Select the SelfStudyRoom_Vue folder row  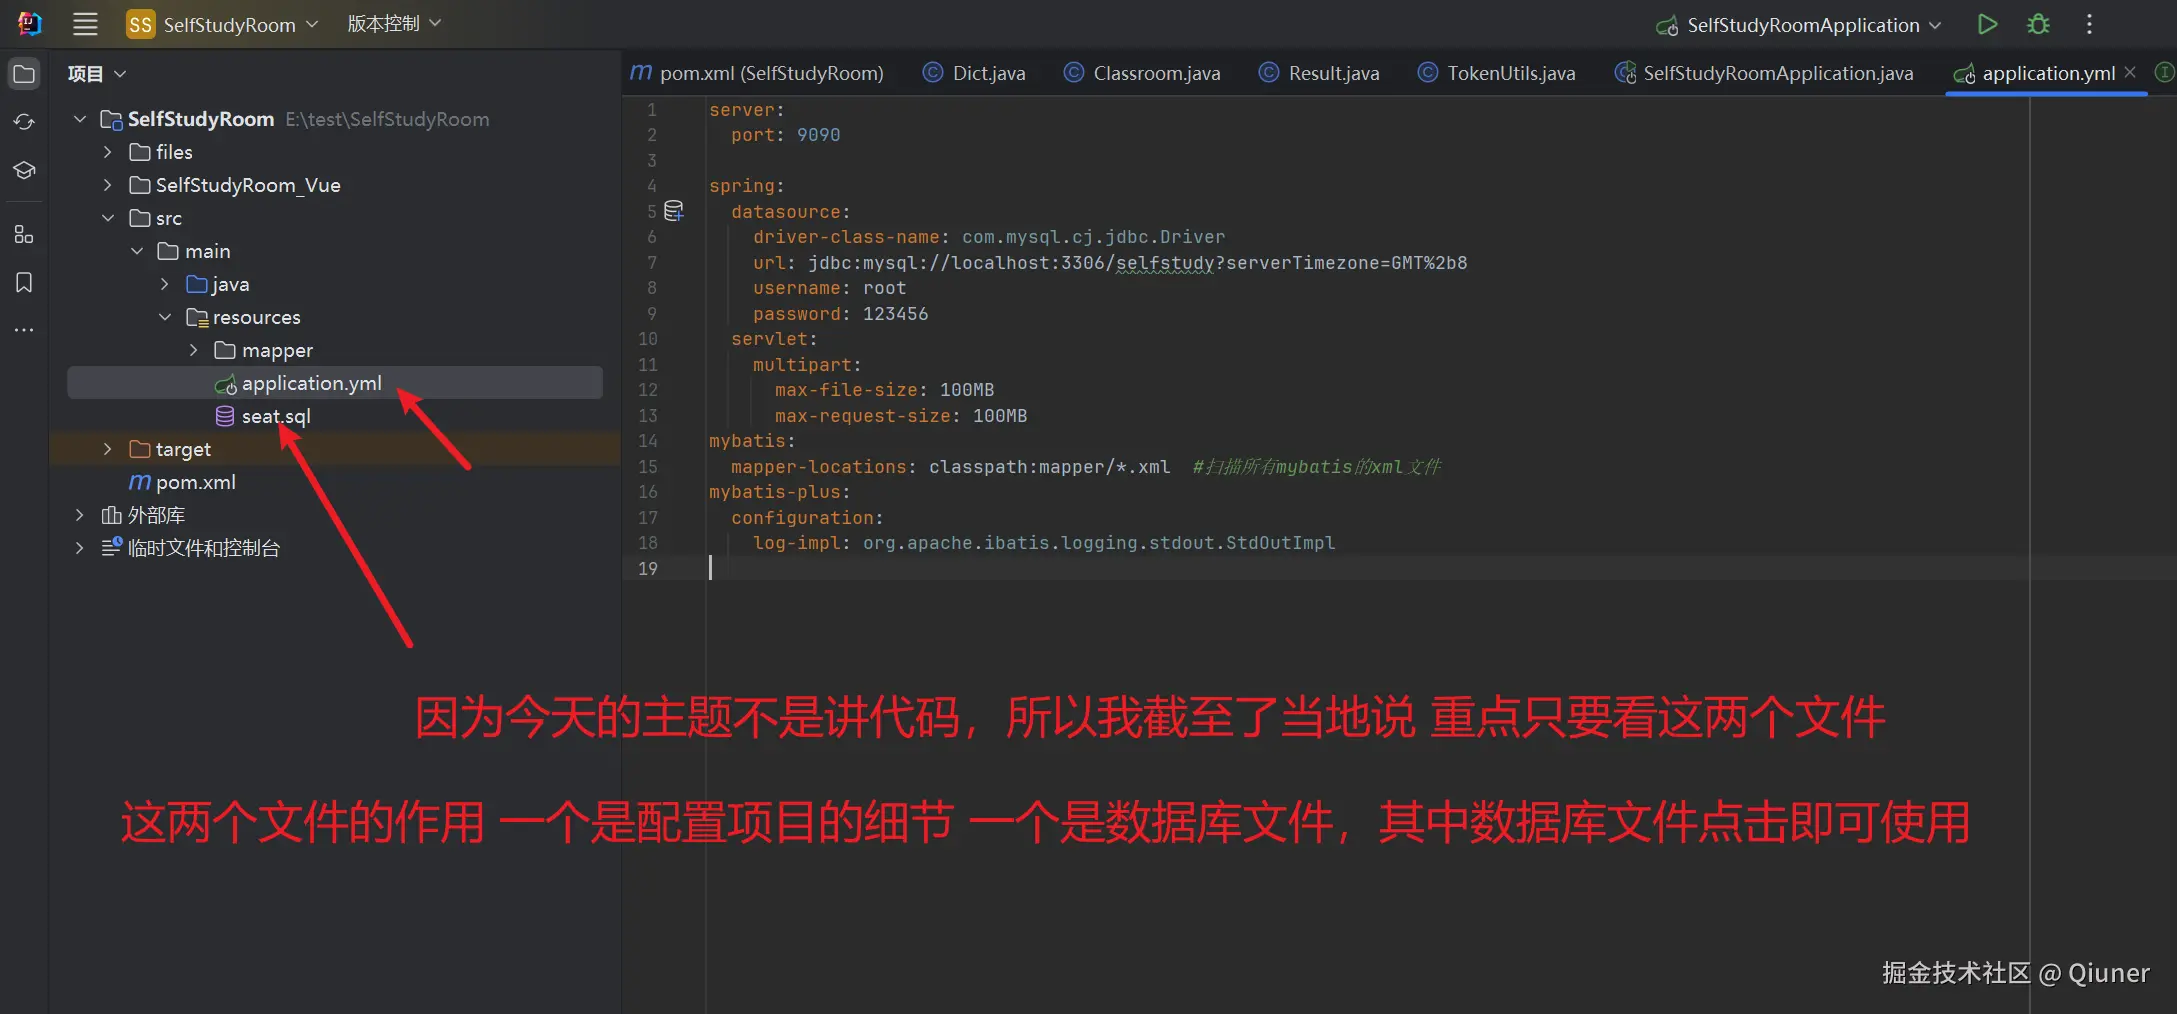click(x=335, y=185)
